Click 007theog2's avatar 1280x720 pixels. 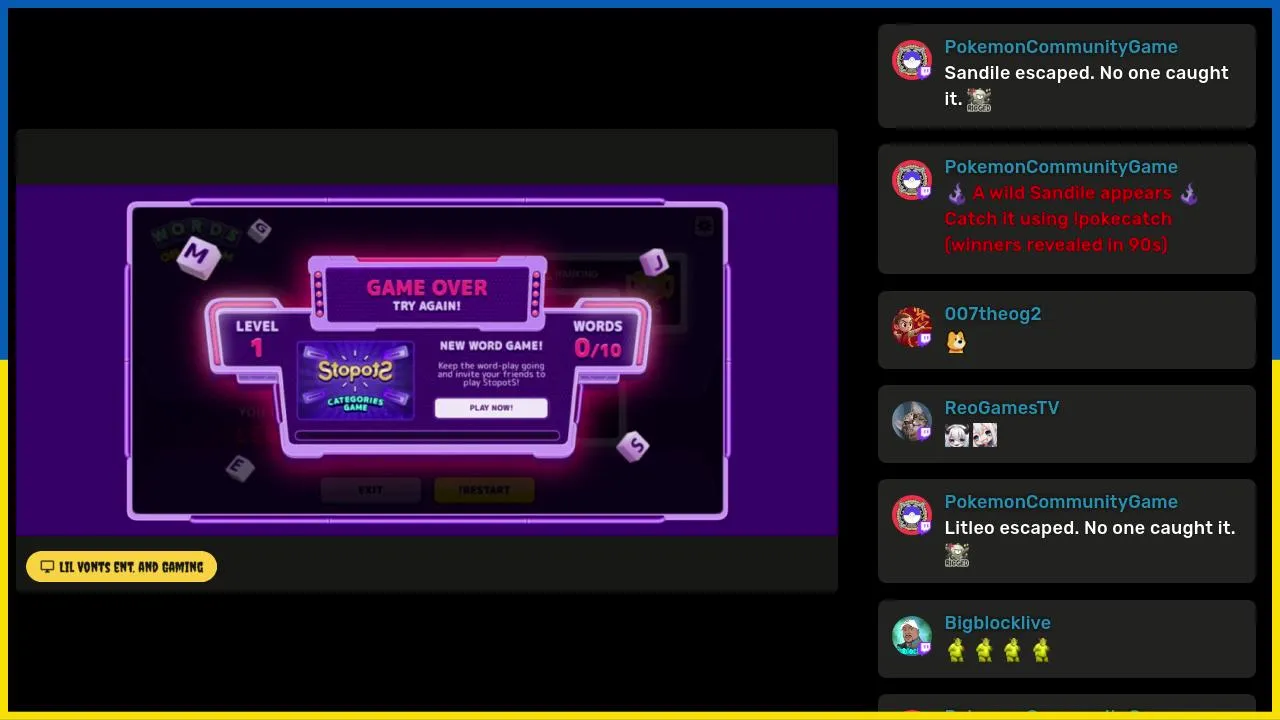pos(912,328)
